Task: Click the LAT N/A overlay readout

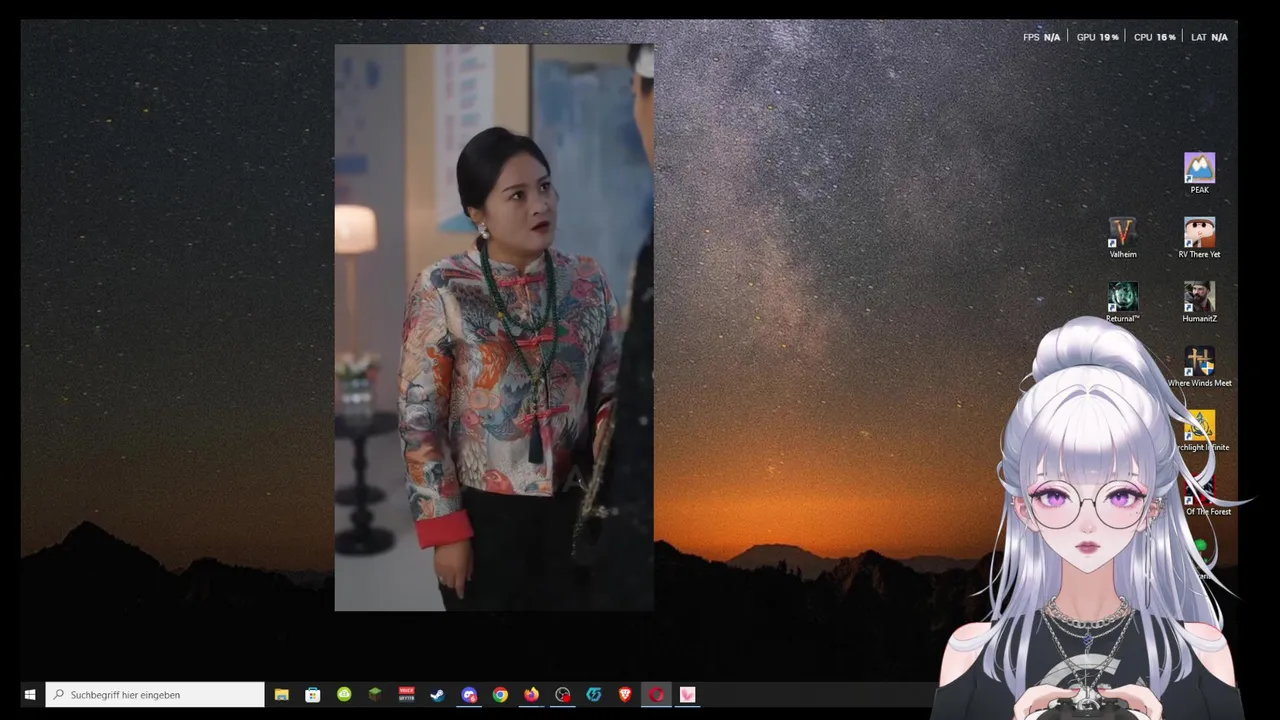Action: click(1209, 37)
